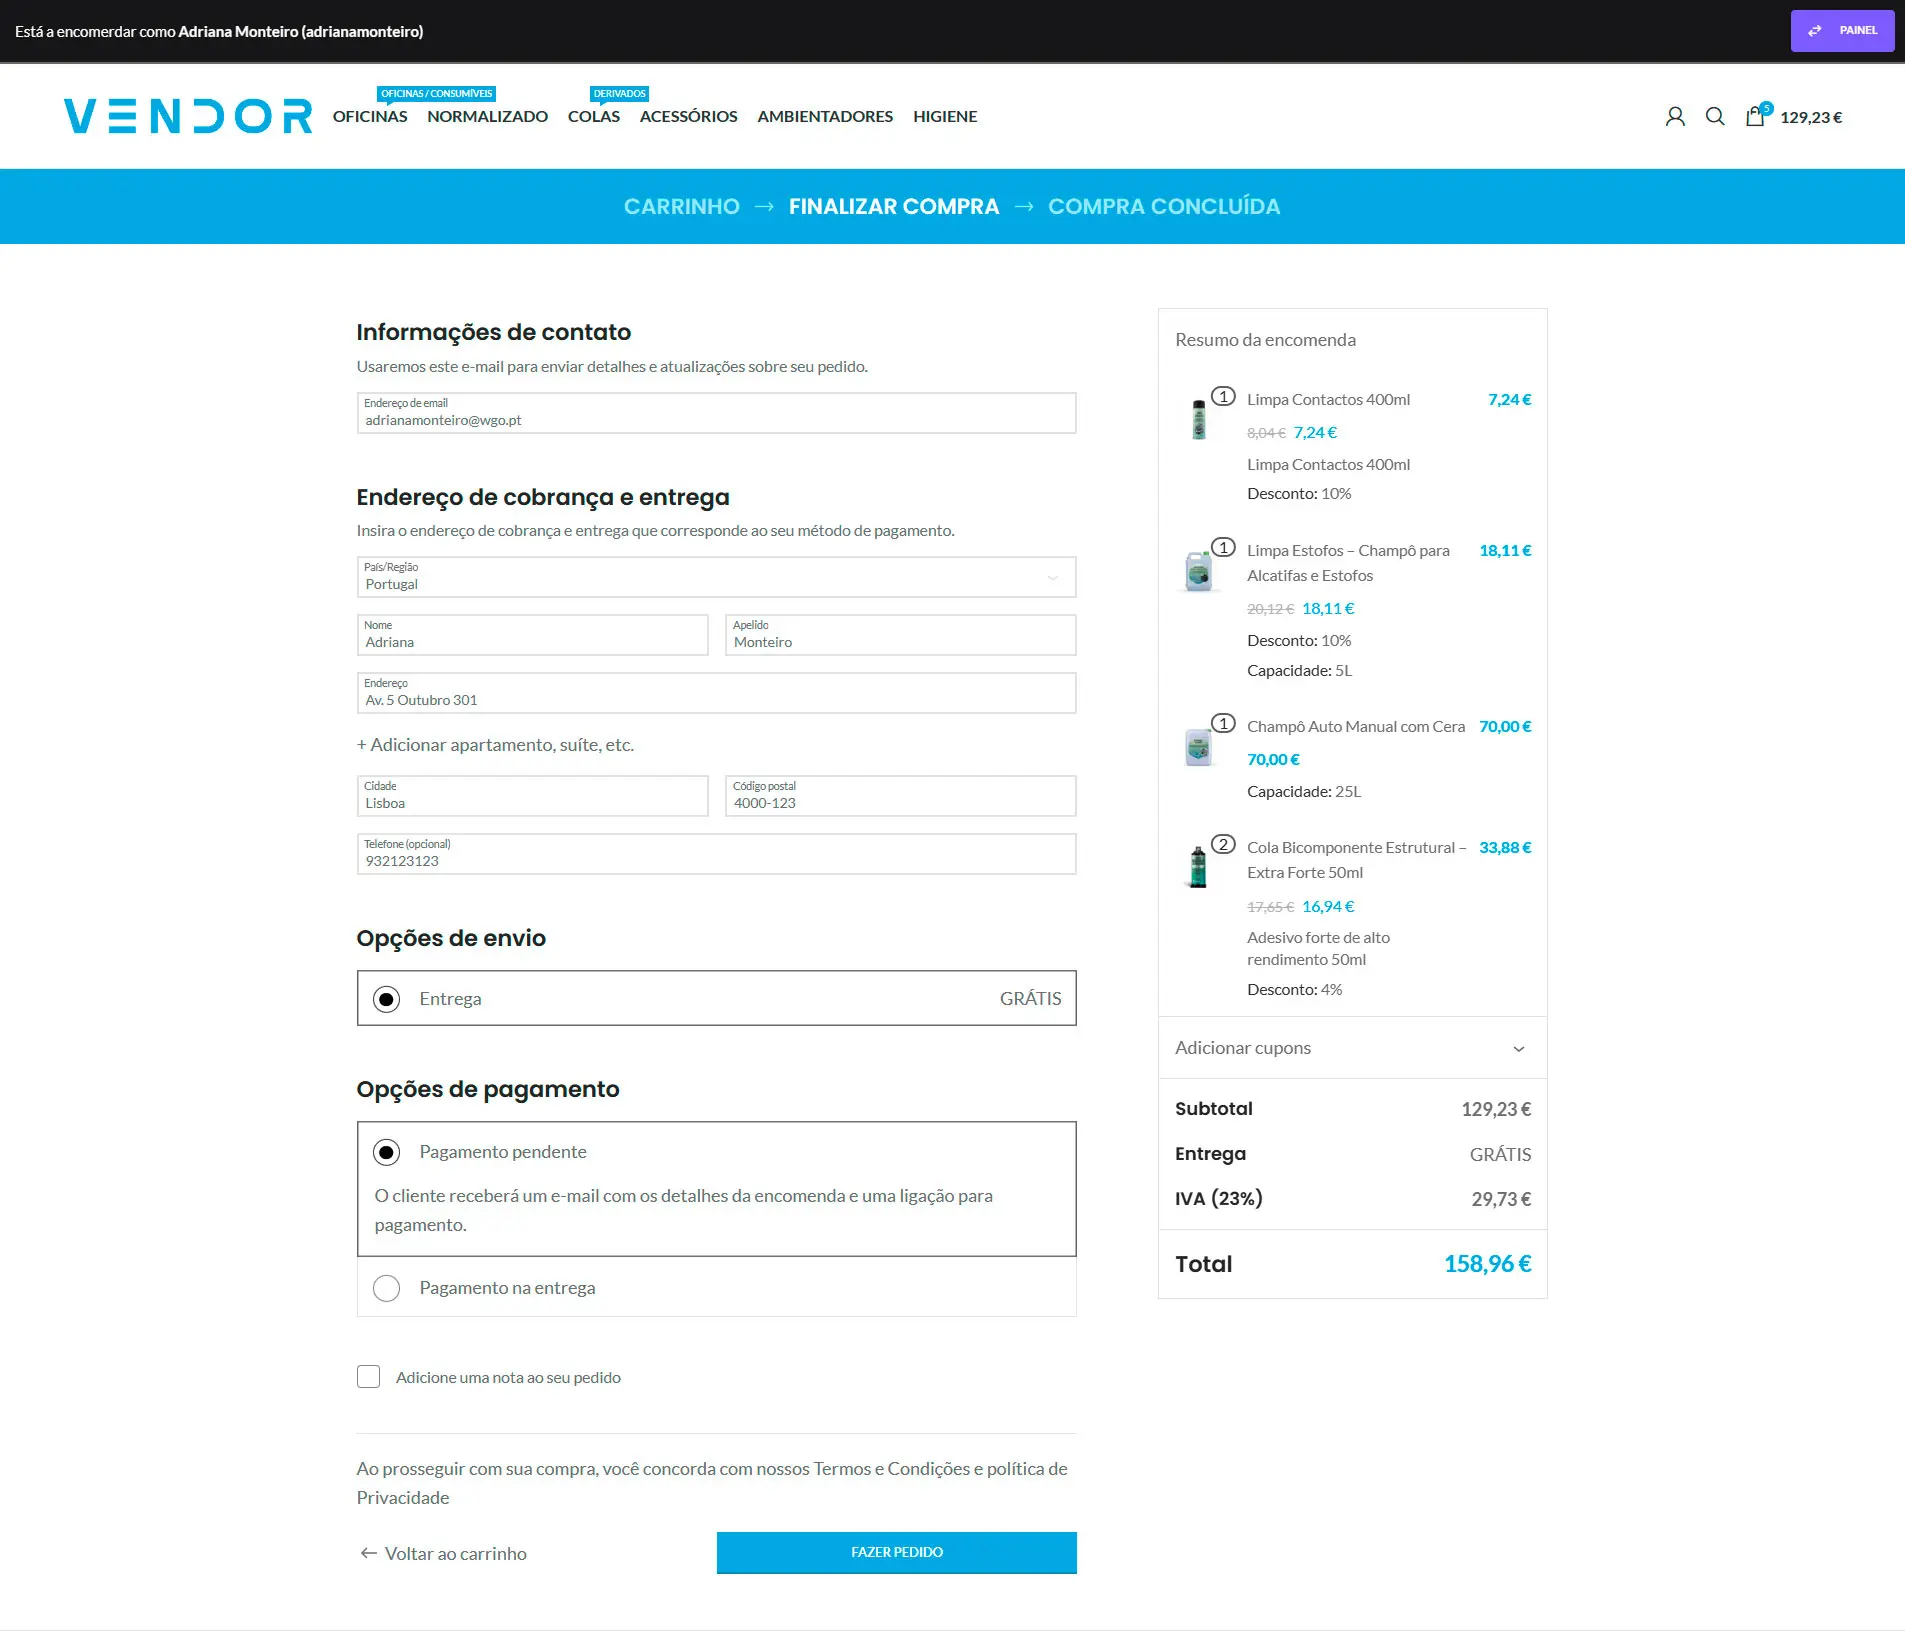Click the Código postal input field
The image size is (1905, 1643).
tap(899, 796)
